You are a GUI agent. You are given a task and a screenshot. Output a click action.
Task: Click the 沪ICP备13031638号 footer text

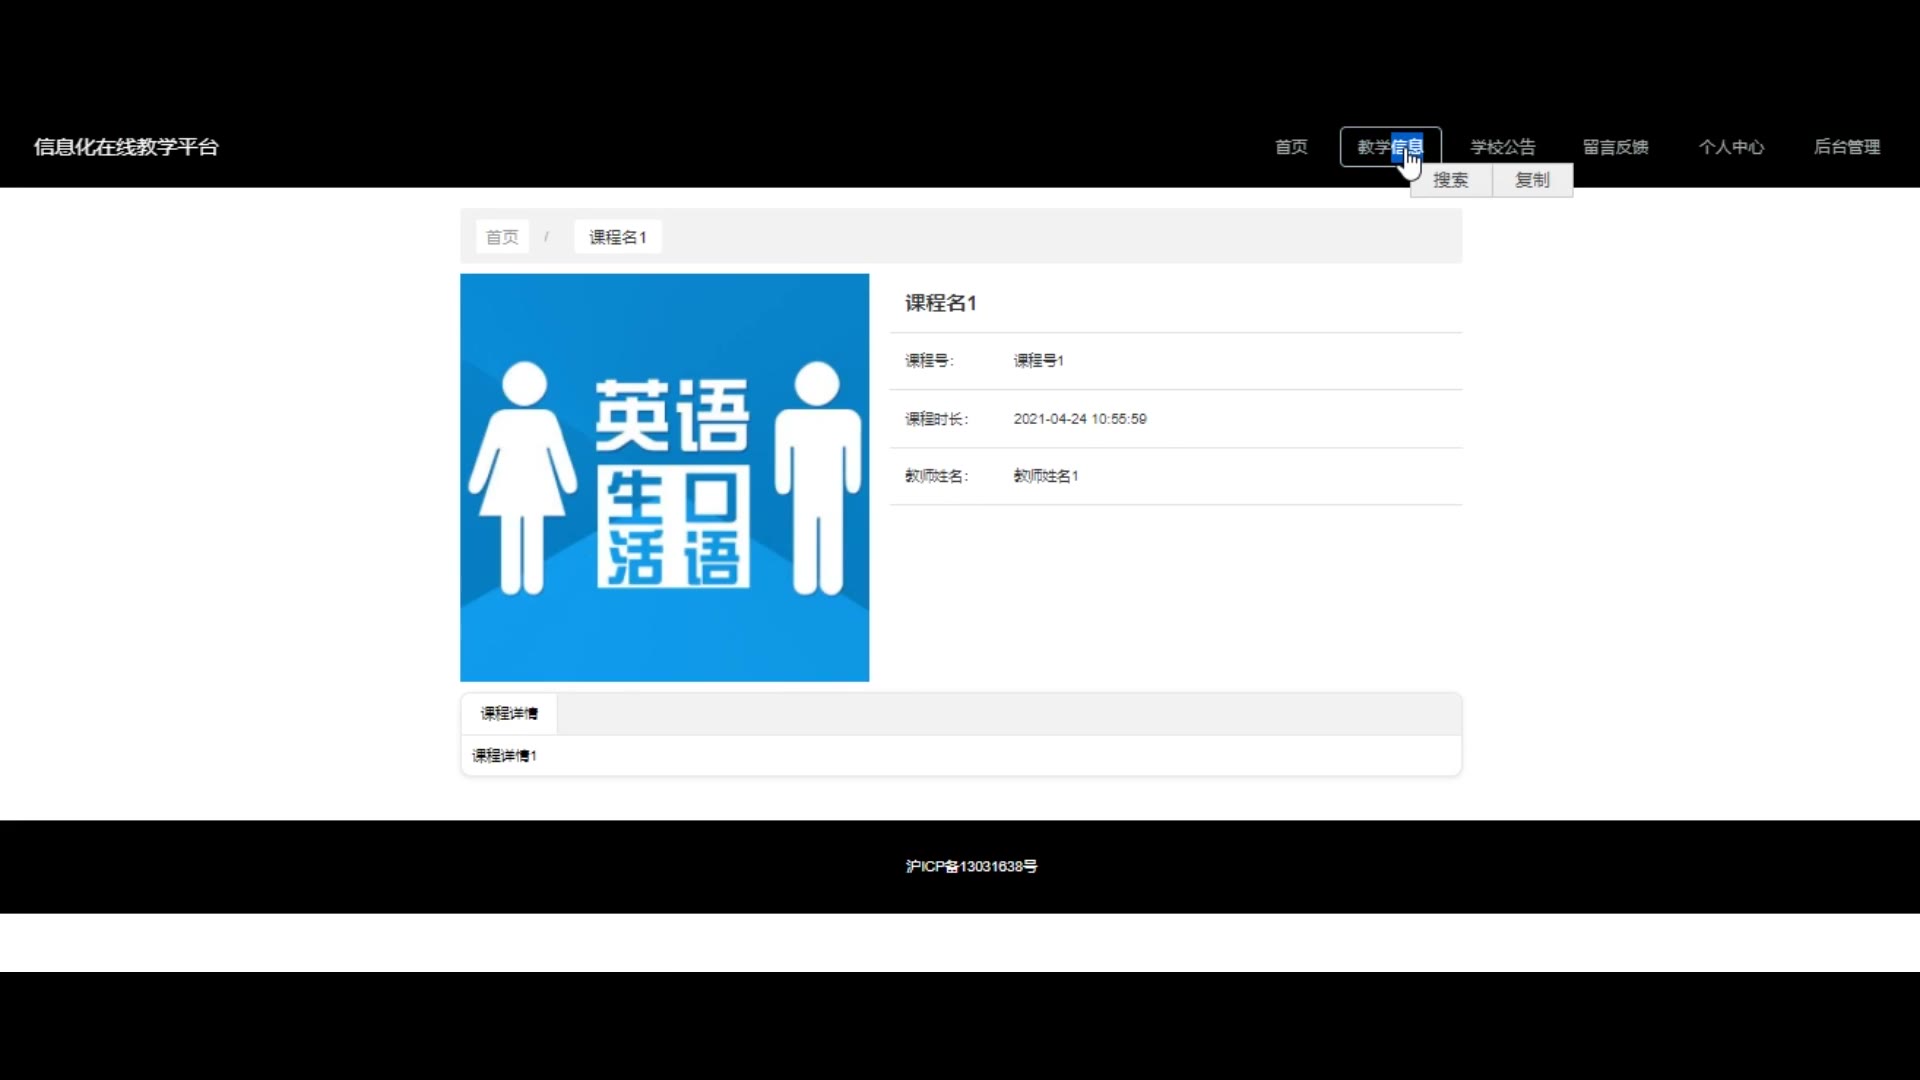click(971, 866)
